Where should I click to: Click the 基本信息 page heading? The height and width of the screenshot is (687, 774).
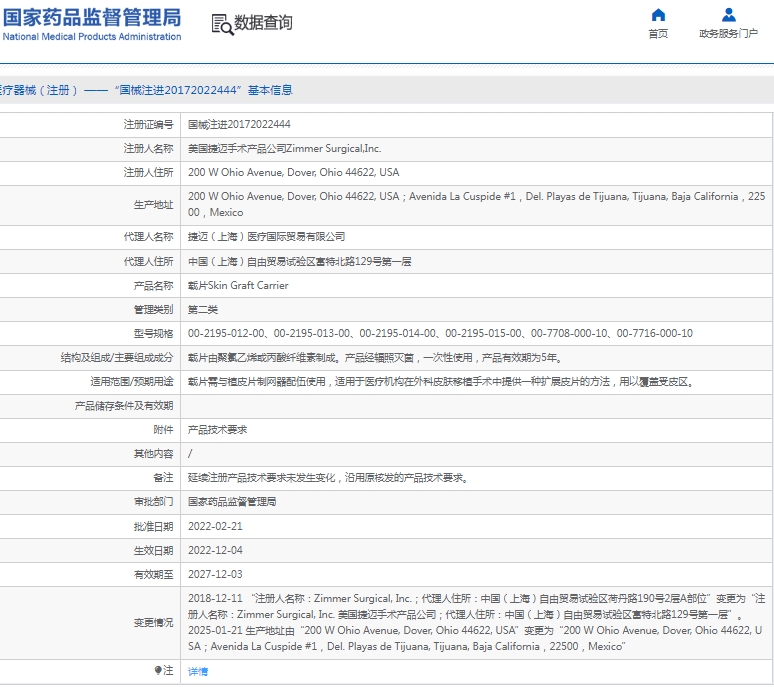(x=270, y=90)
